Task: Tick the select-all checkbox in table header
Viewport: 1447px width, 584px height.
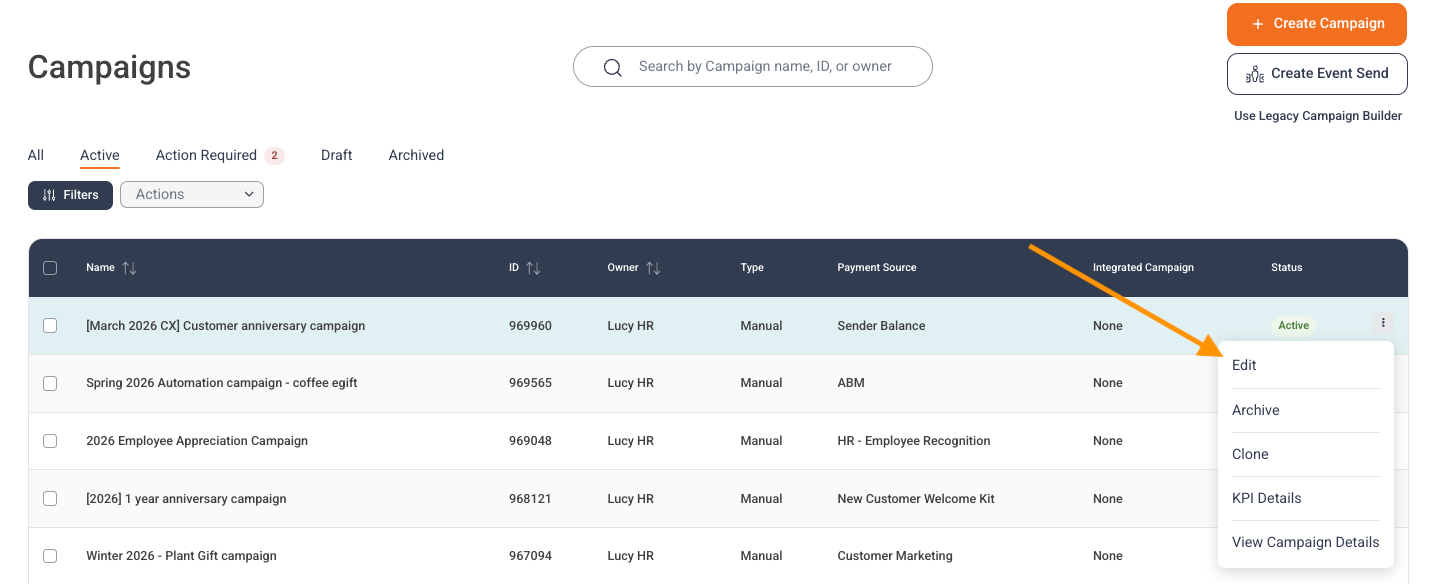Action: 50,268
